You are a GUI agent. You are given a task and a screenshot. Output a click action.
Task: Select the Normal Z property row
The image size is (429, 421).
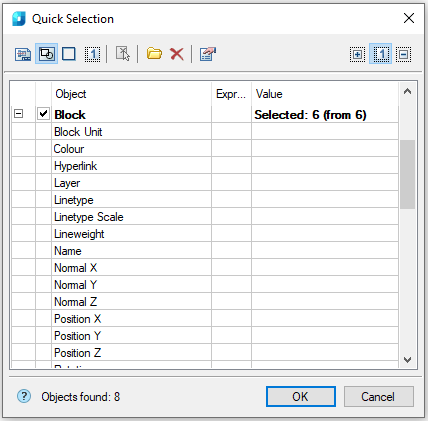(205, 301)
